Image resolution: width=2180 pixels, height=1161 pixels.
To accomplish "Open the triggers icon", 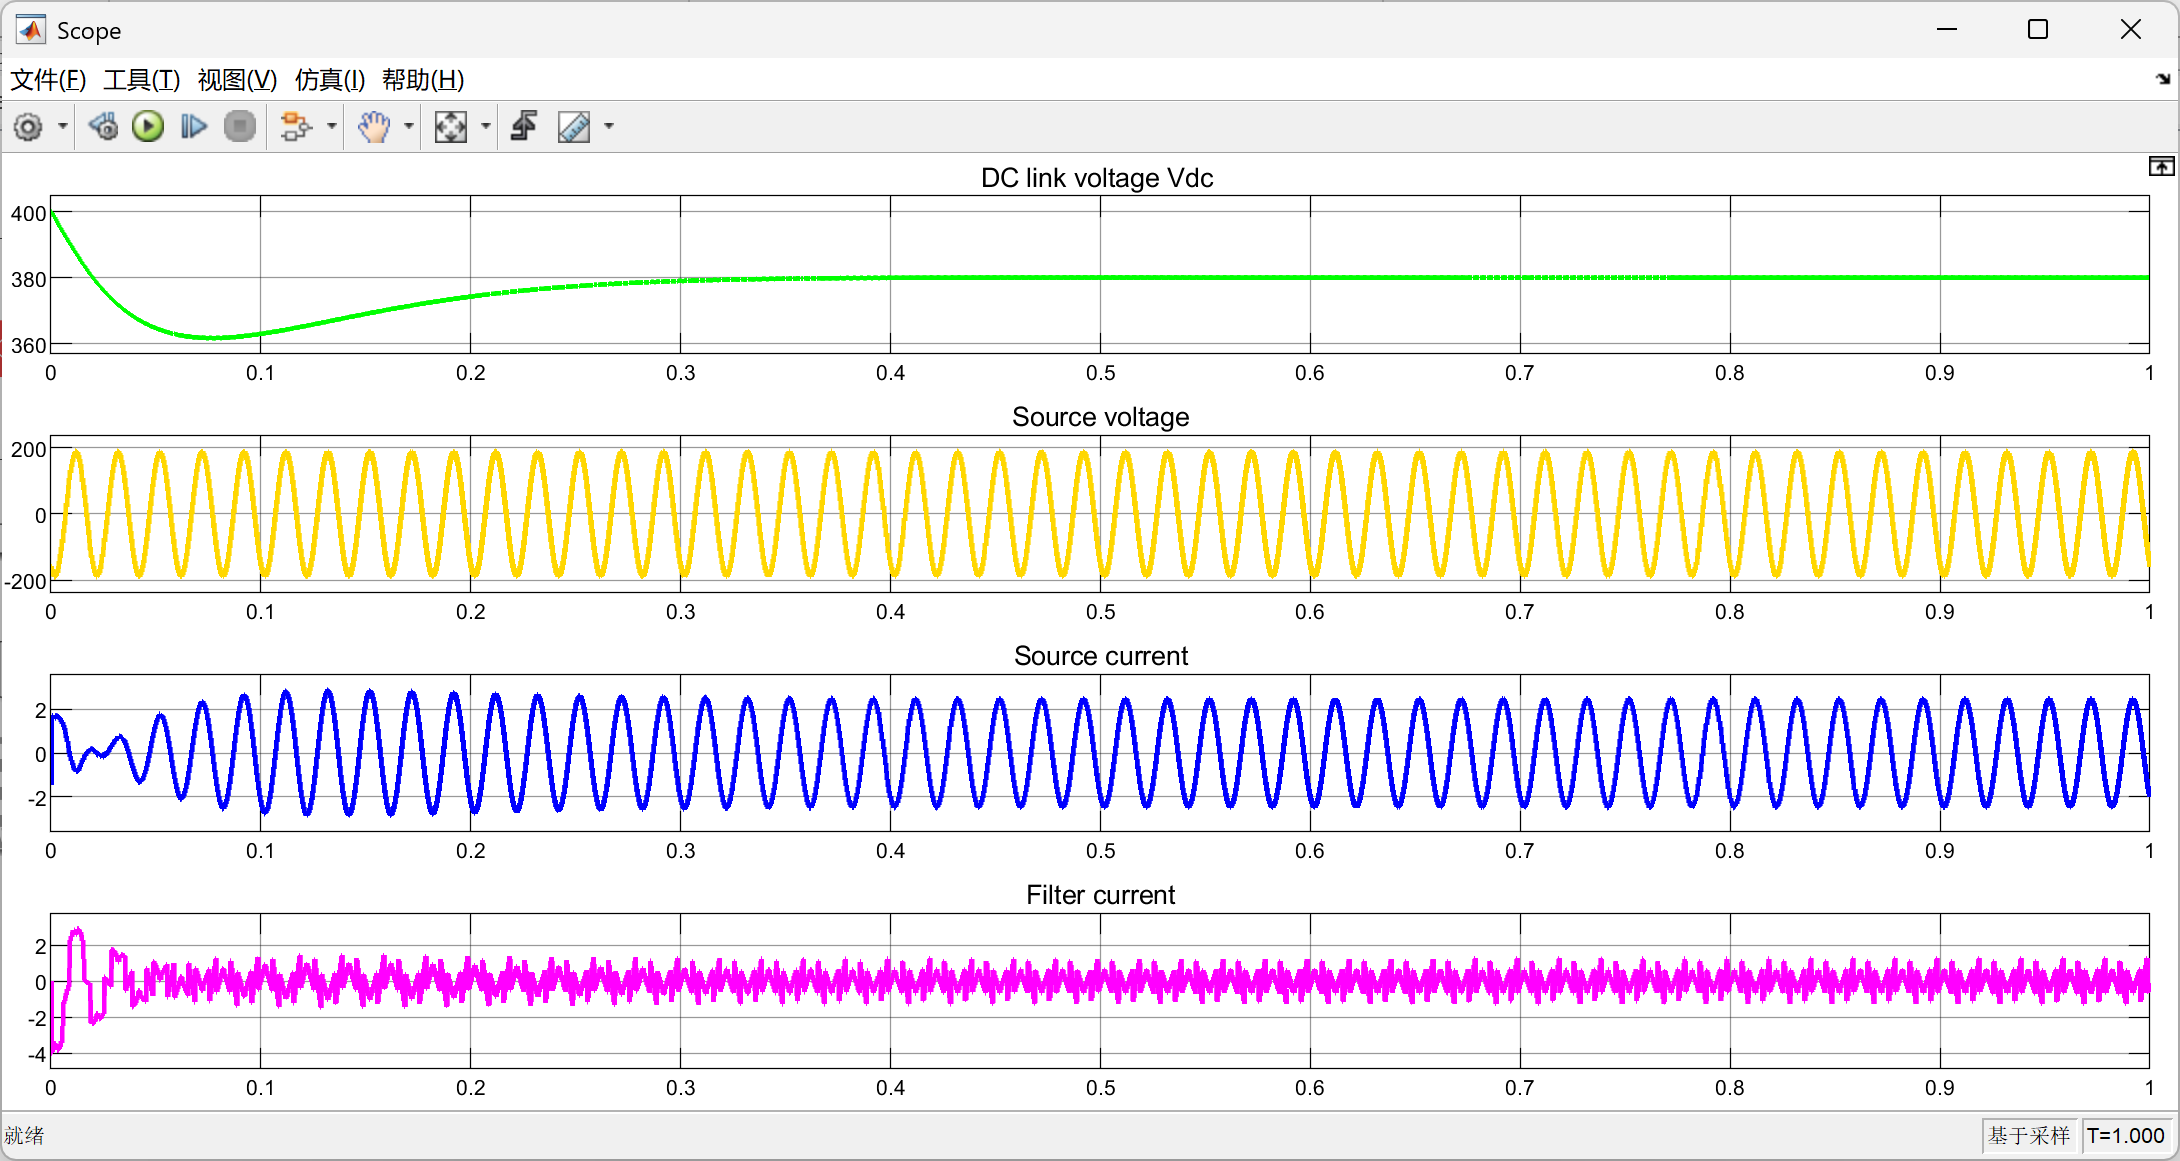I will coord(524,127).
